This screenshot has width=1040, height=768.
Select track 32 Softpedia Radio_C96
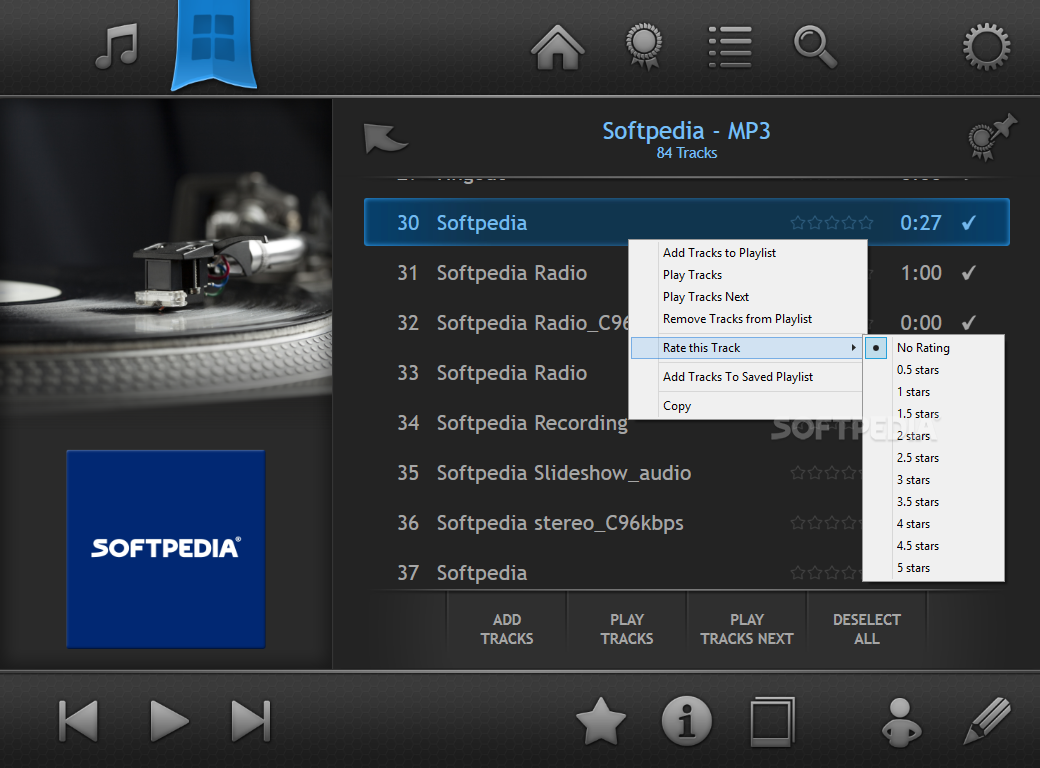click(x=512, y=323)
